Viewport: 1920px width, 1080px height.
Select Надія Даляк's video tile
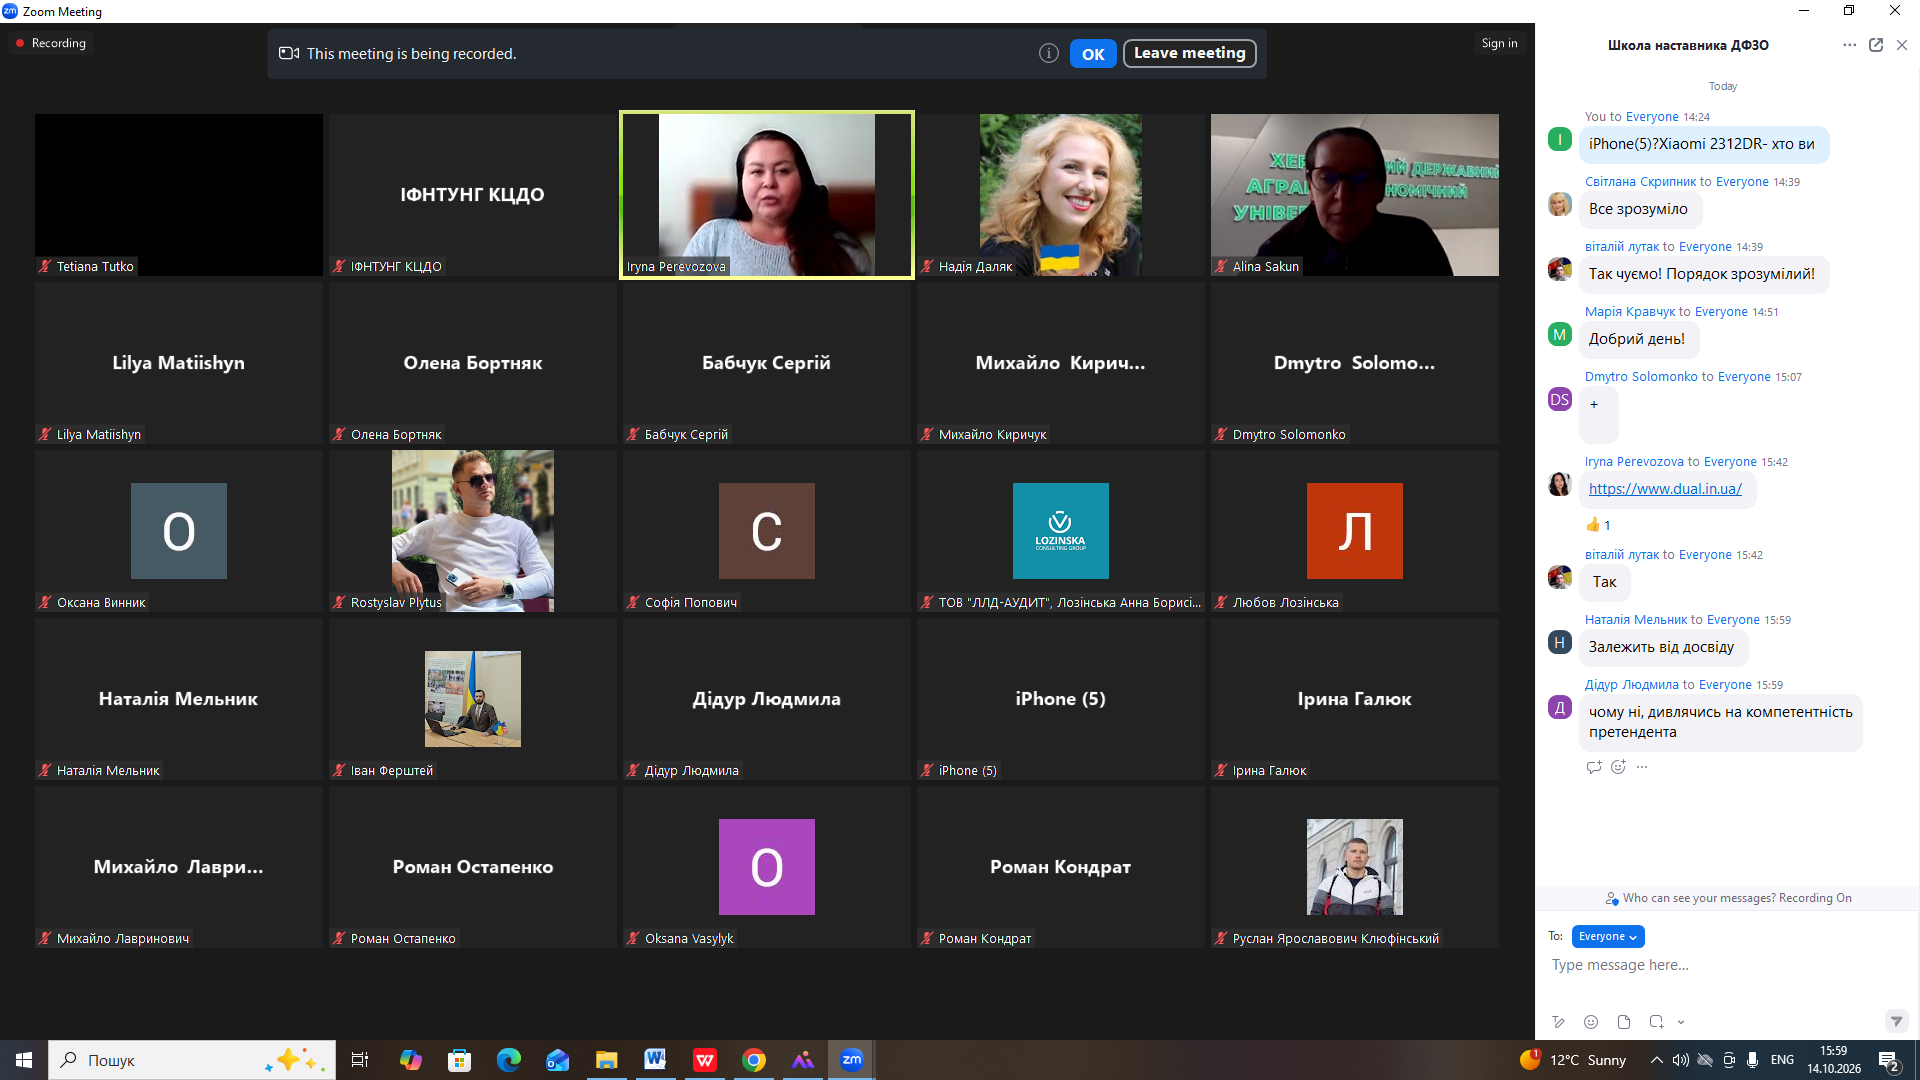pos(1061,195)
